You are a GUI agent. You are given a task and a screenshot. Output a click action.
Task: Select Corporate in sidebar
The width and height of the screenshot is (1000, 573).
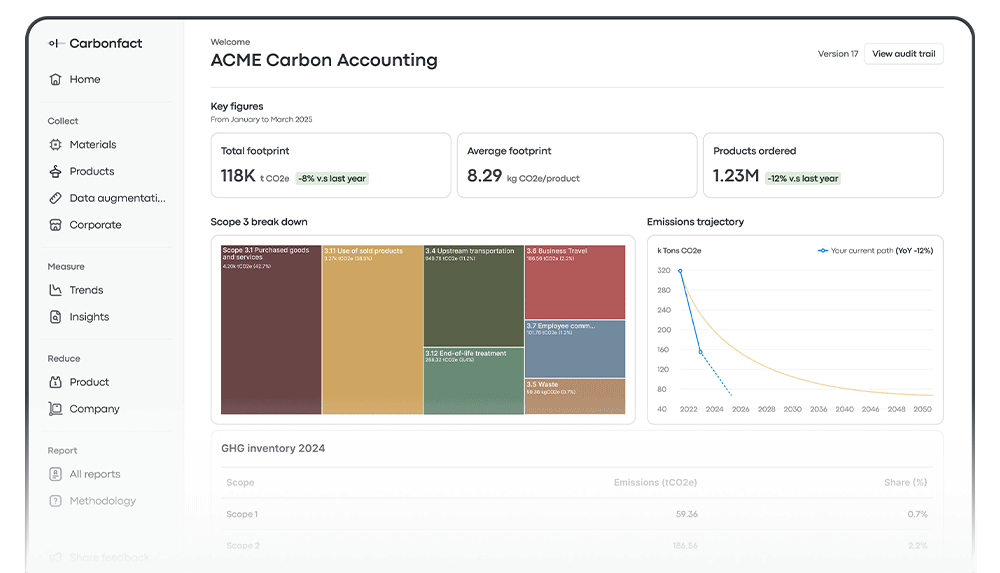pyautogui.click(x=96, y=225)
